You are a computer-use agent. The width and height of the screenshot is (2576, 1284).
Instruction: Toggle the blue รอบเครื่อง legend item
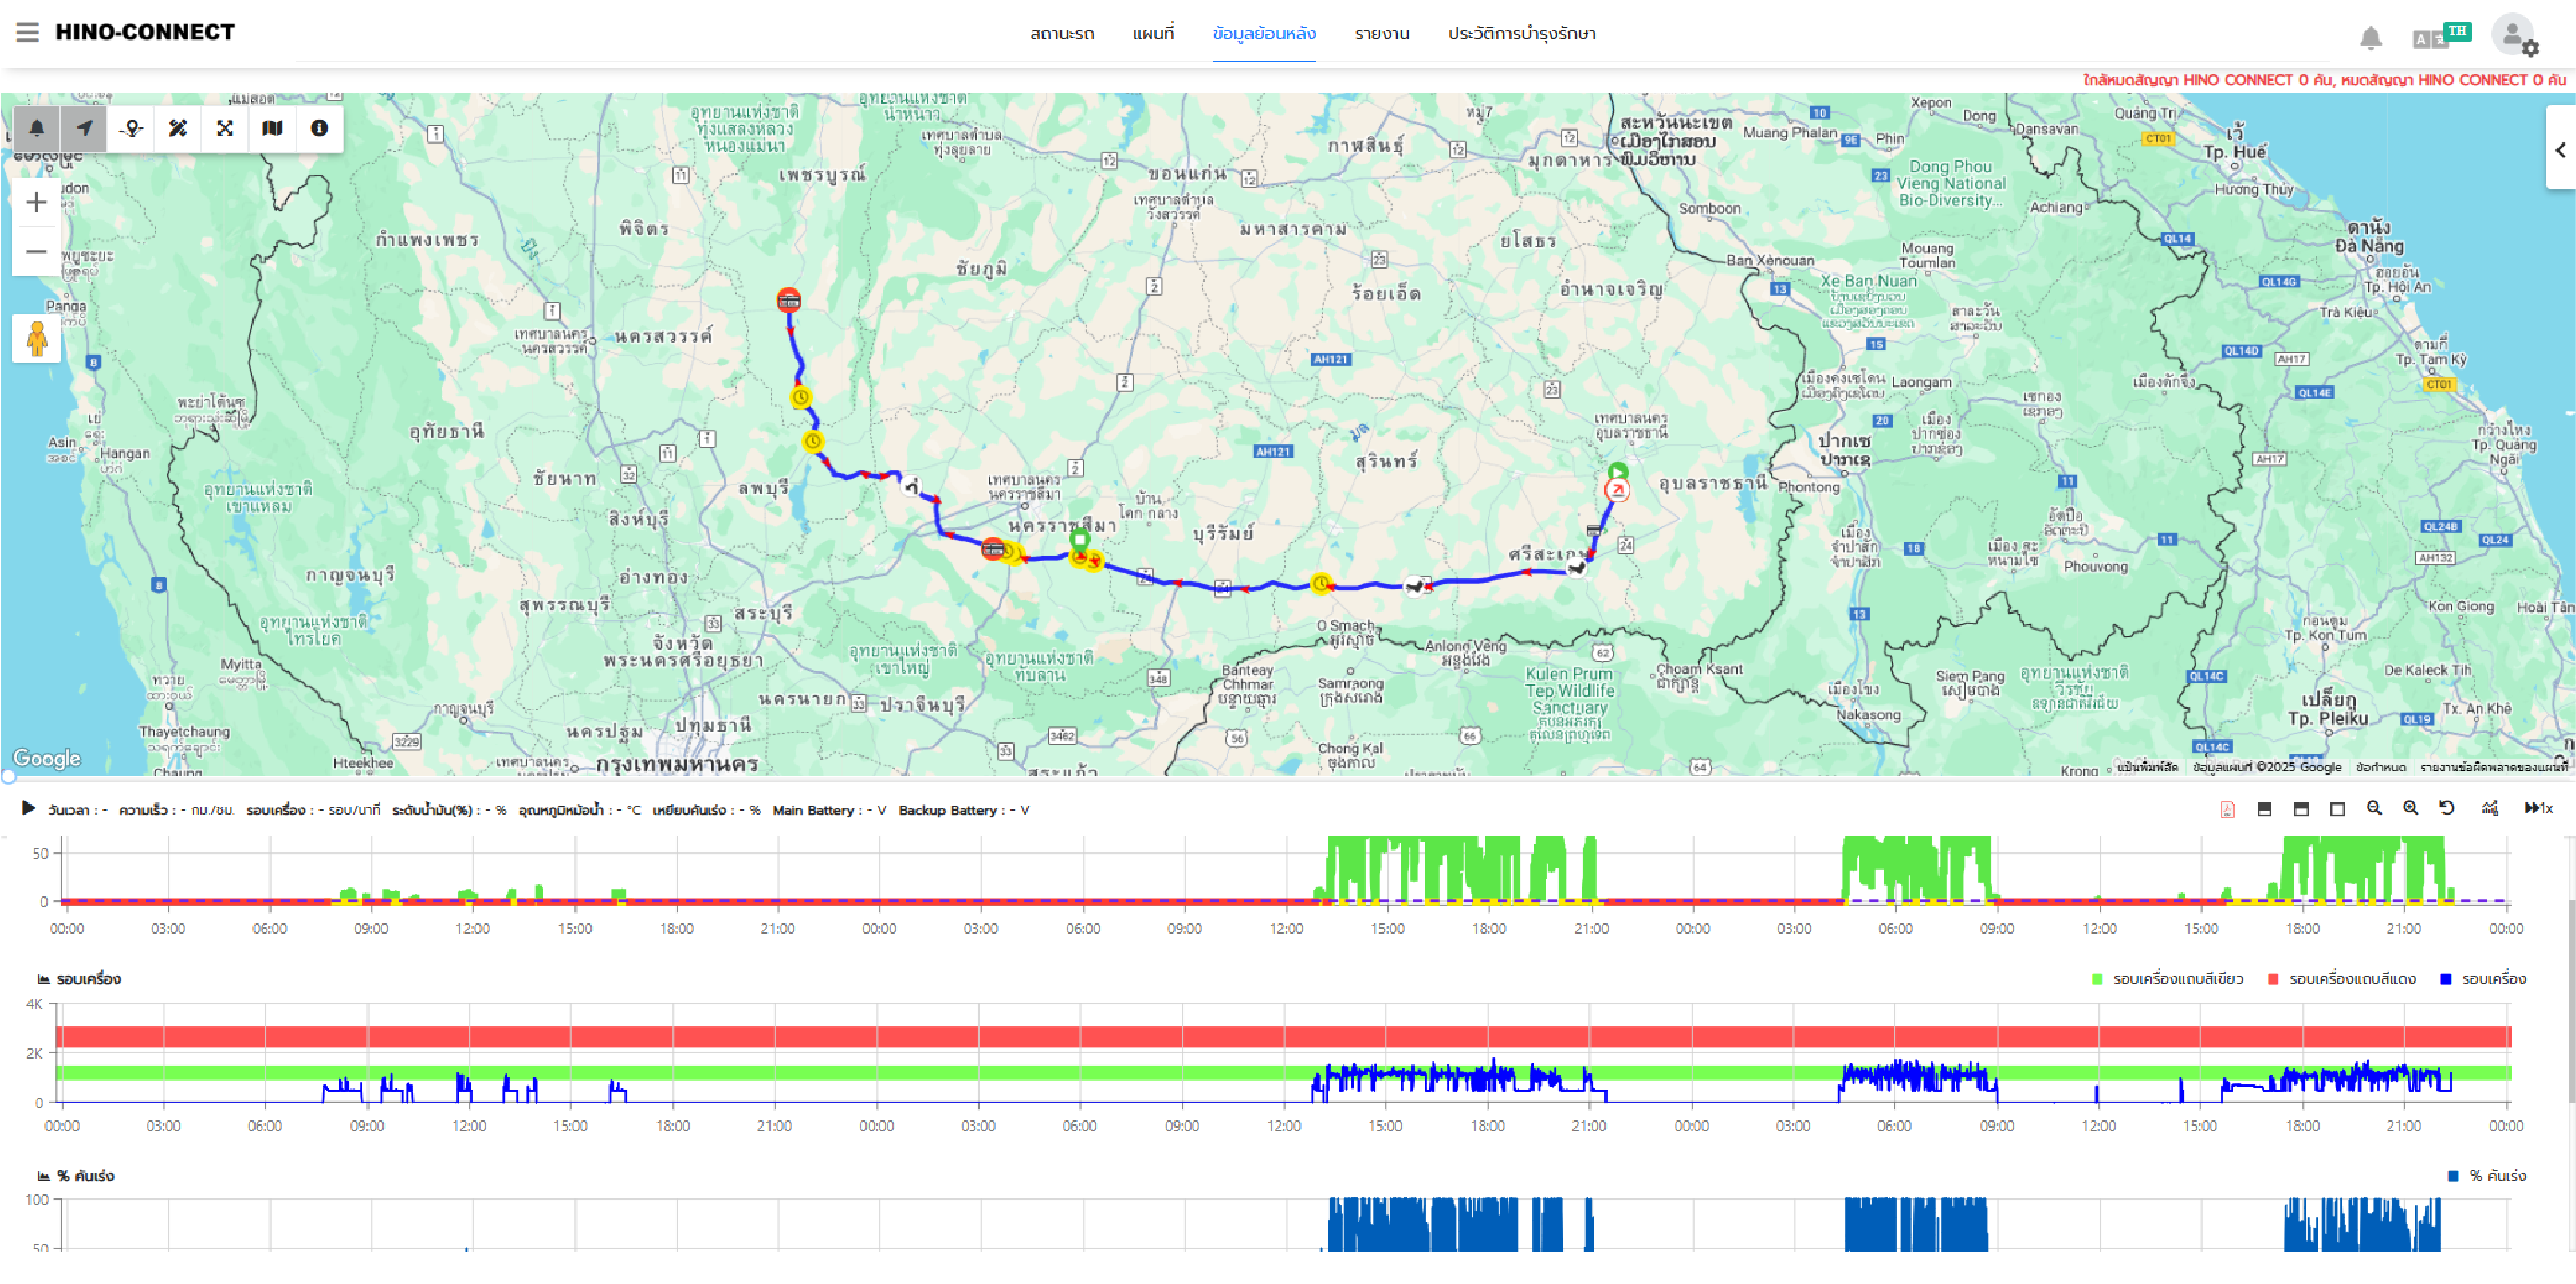pyautogui.click(x=2483, y=979)
